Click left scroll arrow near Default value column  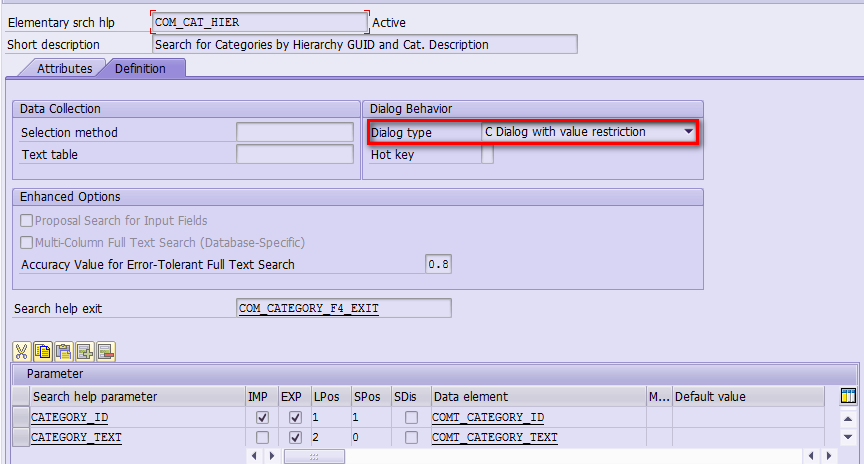tap(811, 456)
